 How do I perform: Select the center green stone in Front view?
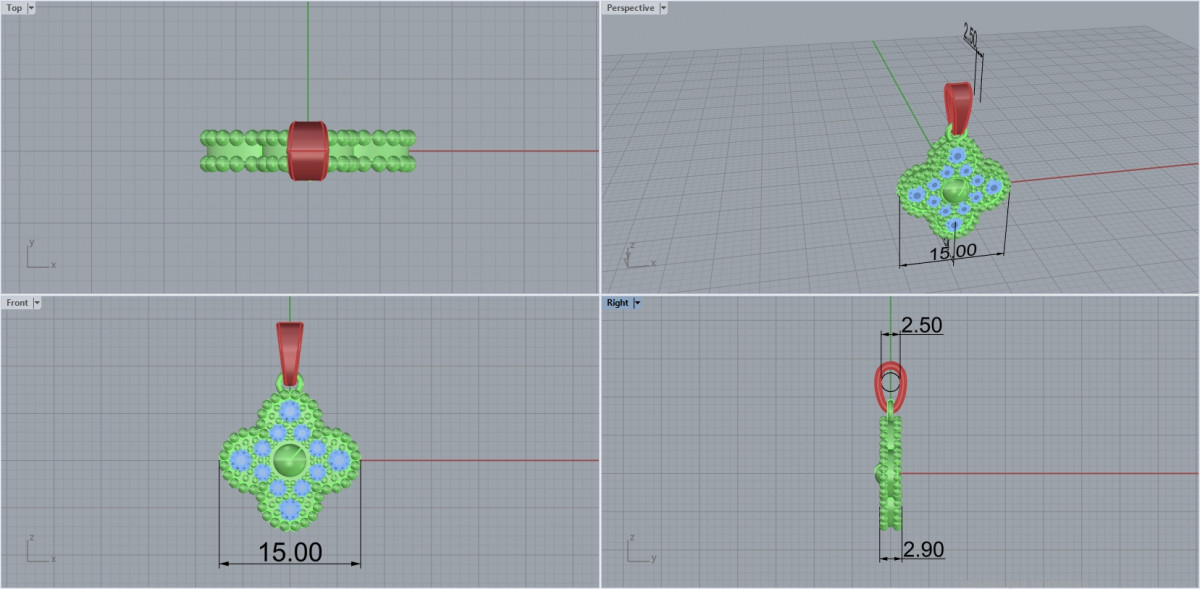pos(290,460)
